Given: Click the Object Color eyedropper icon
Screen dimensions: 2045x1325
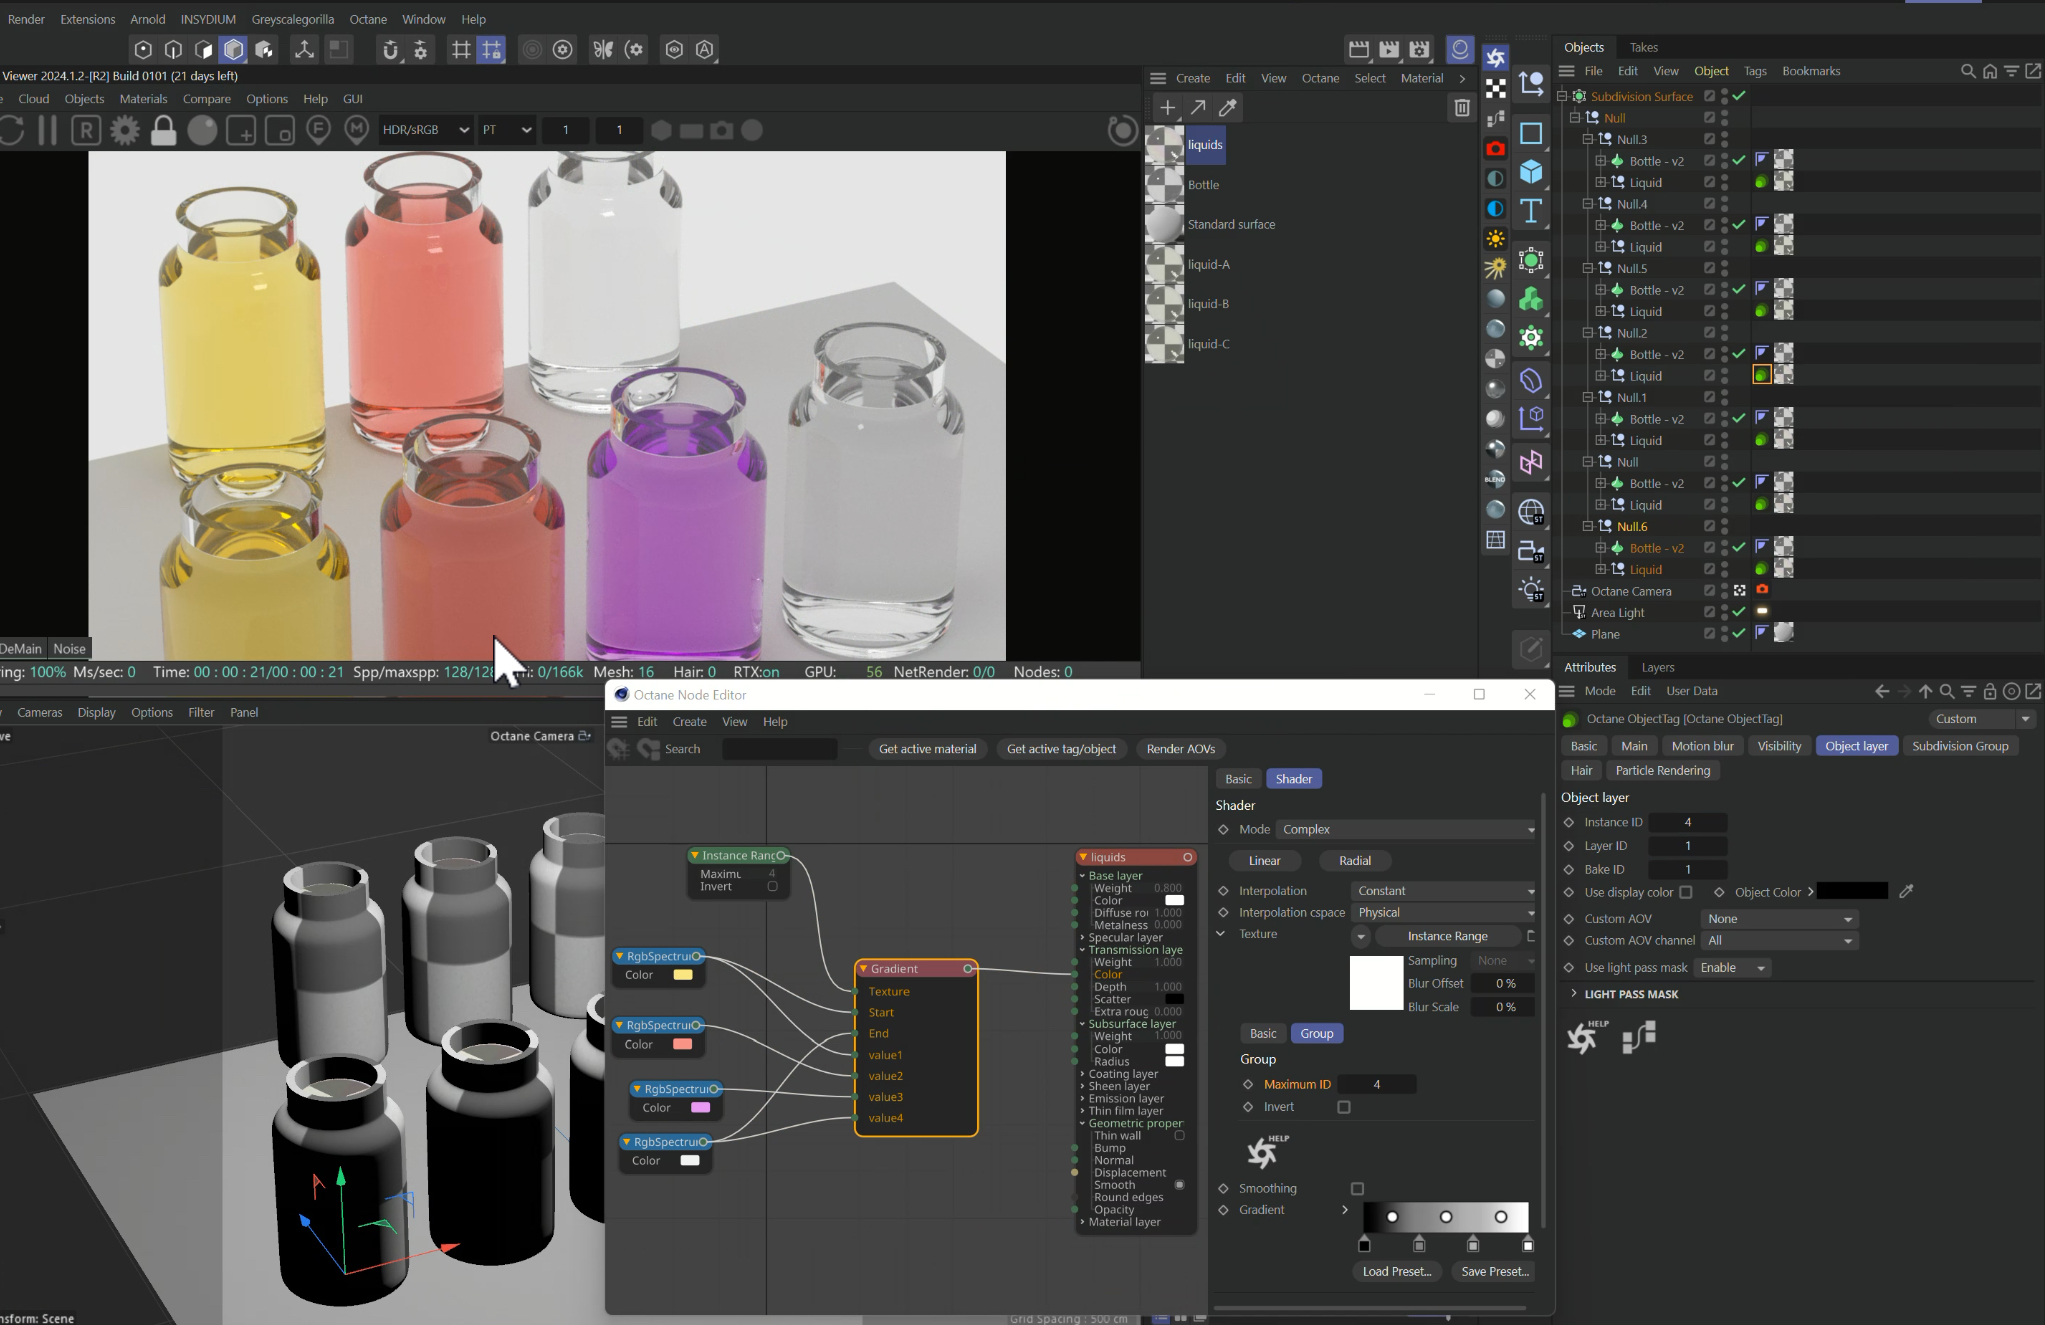Looking at the screenshot, I should point(1906,892).
